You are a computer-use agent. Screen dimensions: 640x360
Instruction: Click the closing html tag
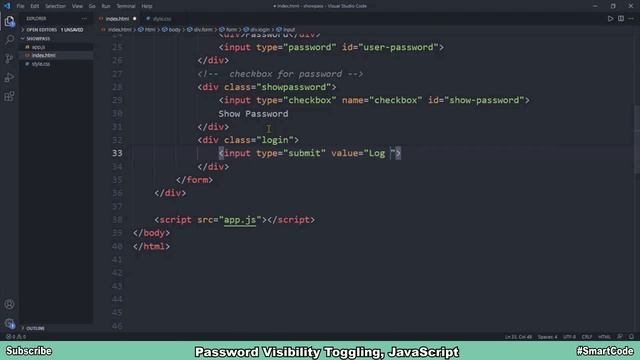coord(151,246)
